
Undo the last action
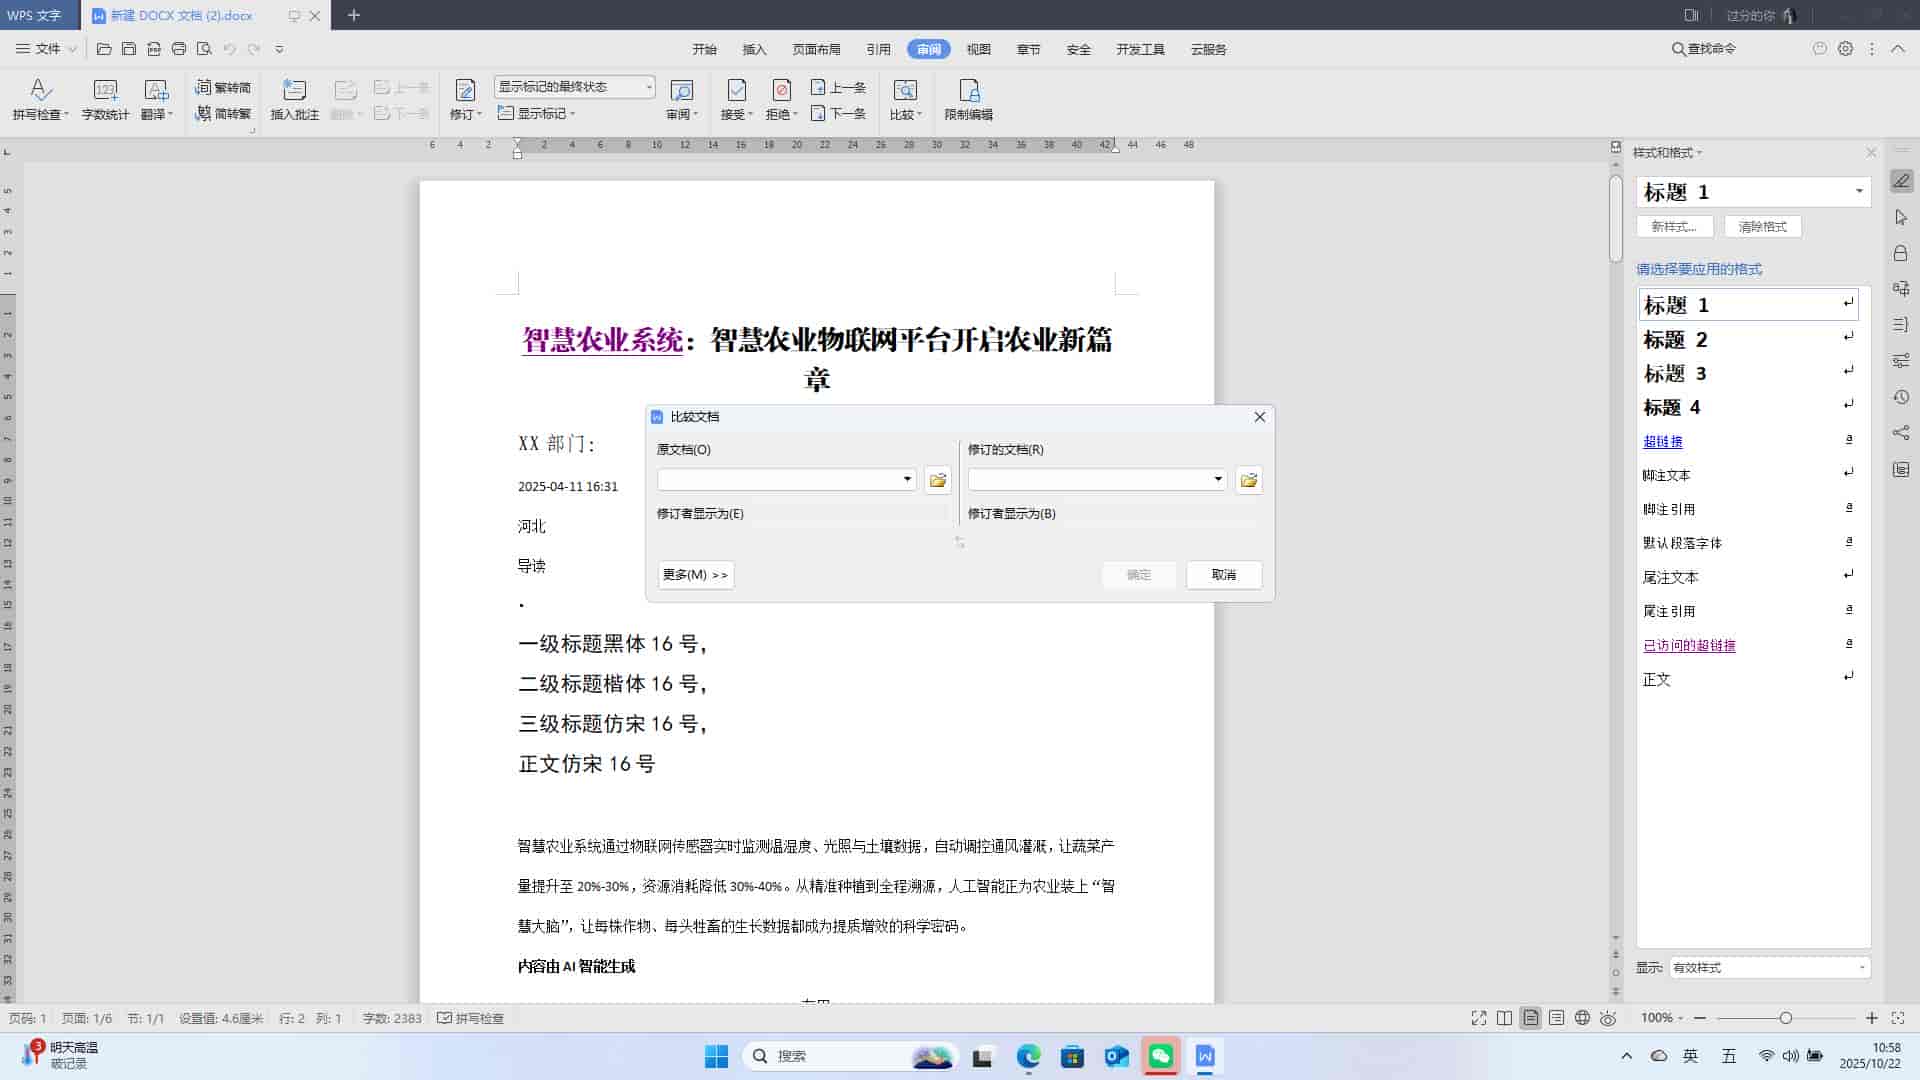coord(229,49)
